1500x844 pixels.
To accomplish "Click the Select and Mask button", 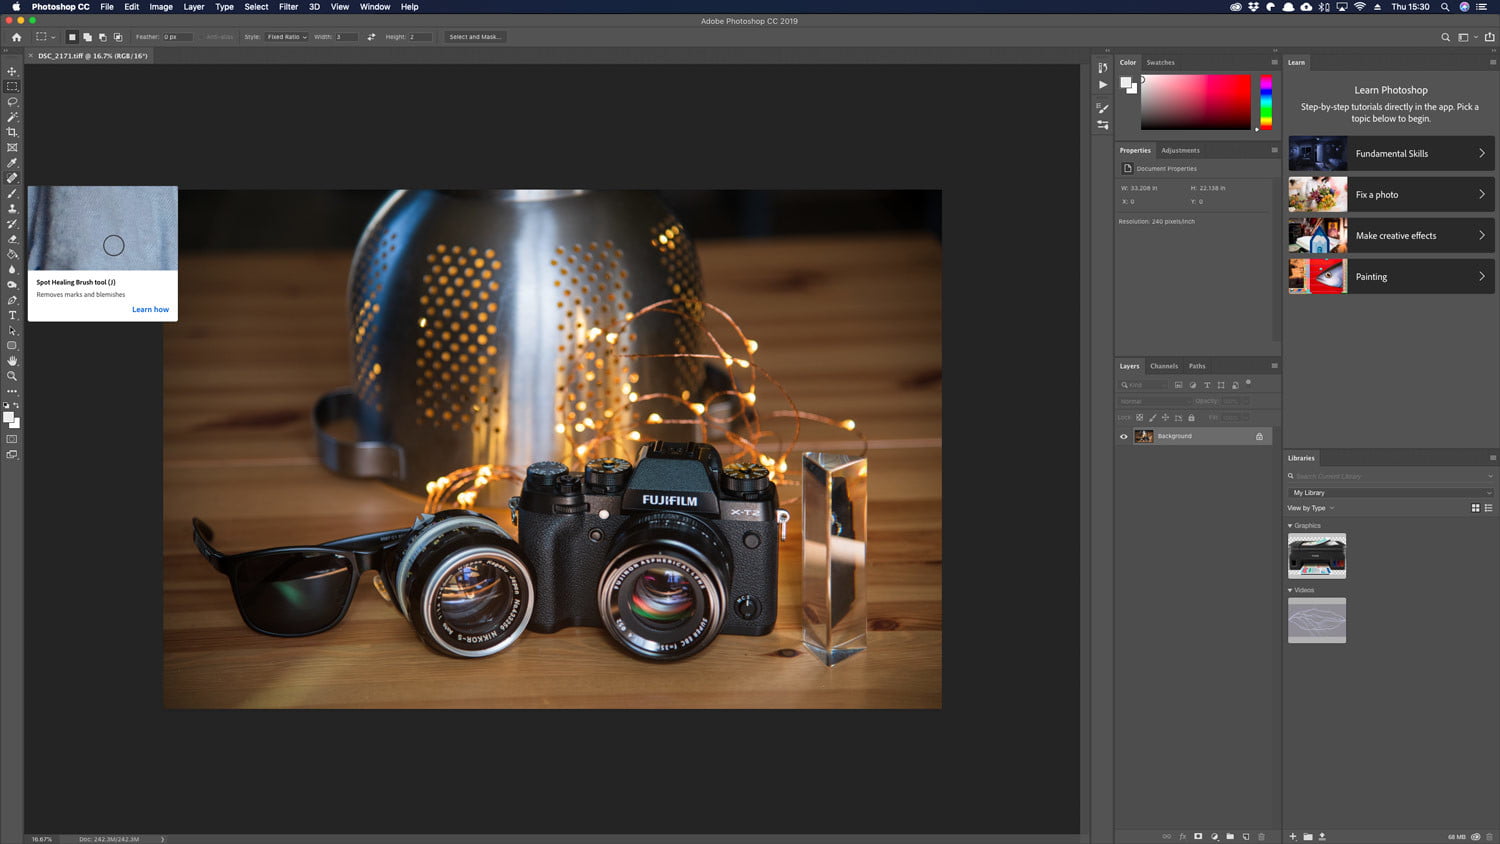I will coord(475,37).
